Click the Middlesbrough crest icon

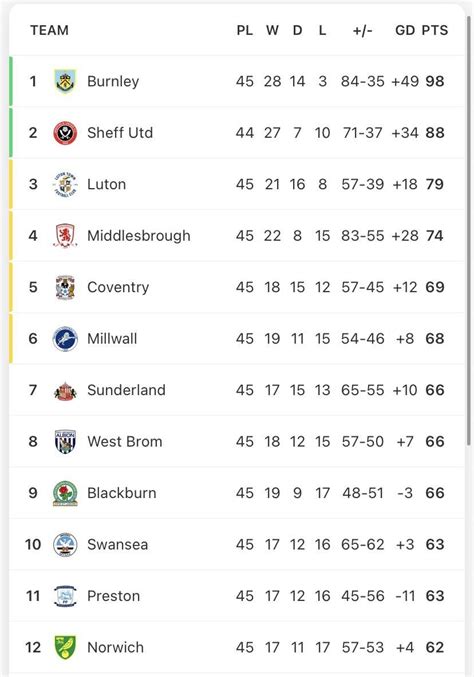65,236
